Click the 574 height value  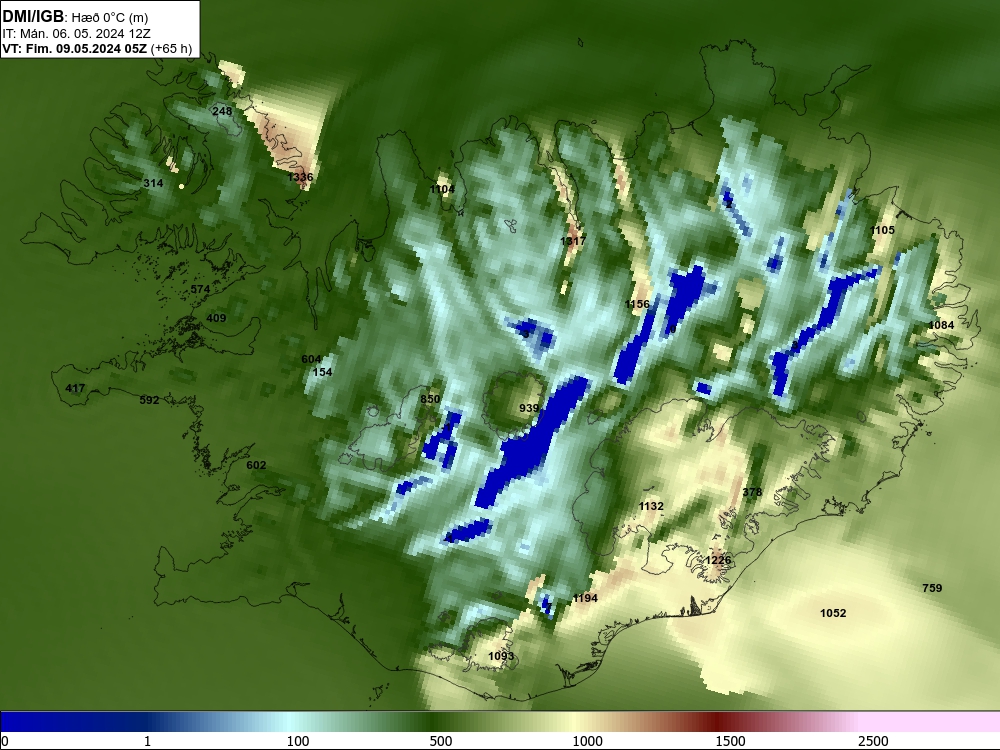tap(200, 290)
